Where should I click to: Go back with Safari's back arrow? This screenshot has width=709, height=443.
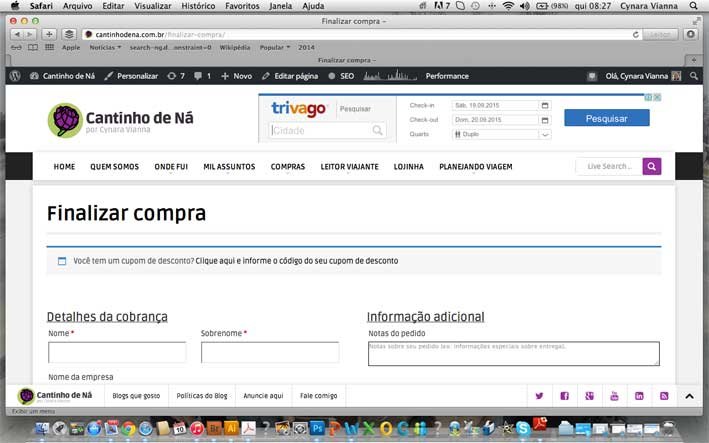[x=17, y=34]
